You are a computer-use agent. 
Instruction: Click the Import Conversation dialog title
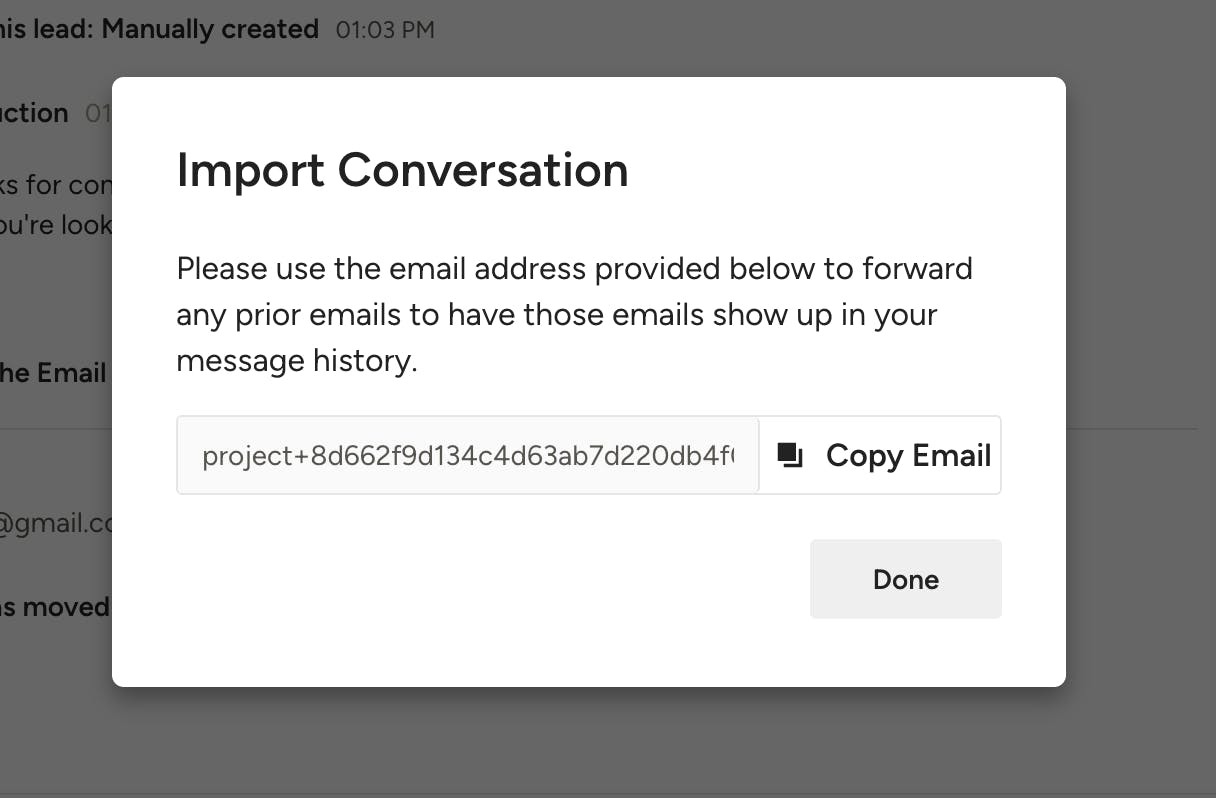pos(402,170)
